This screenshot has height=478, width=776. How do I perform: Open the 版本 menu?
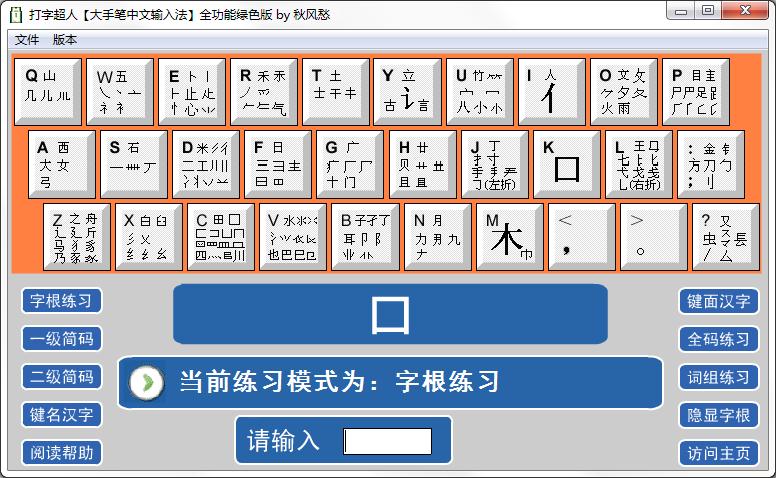(x=65, y=40)
